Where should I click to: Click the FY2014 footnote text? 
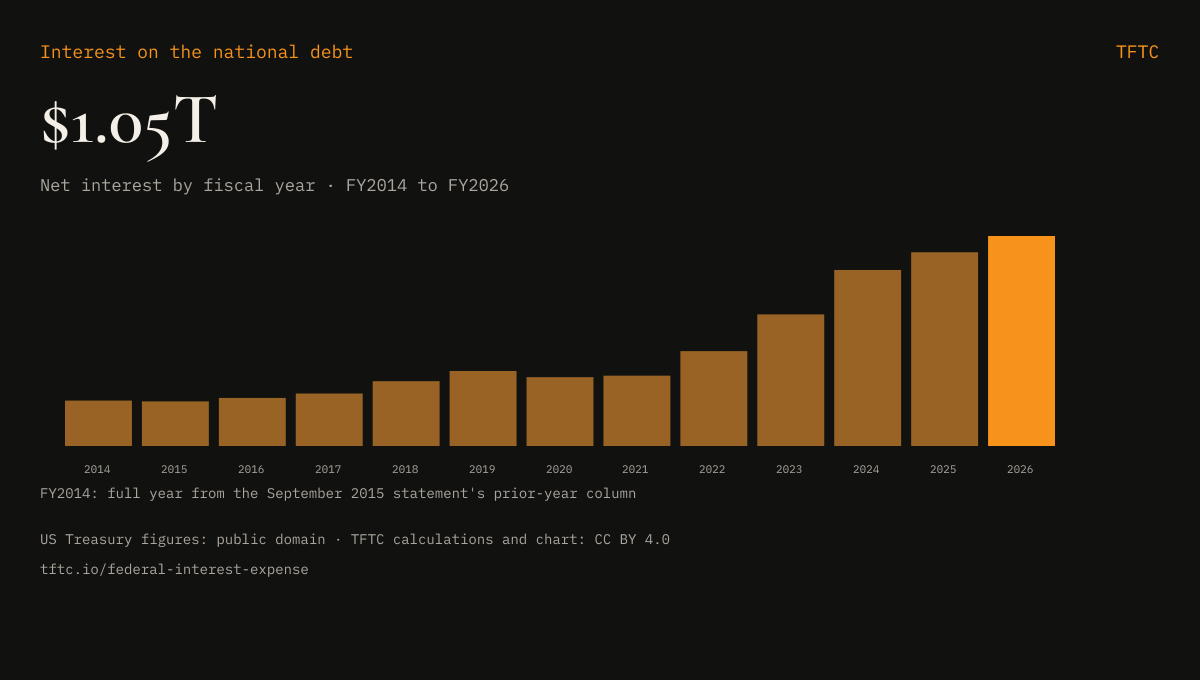(338, 494)
